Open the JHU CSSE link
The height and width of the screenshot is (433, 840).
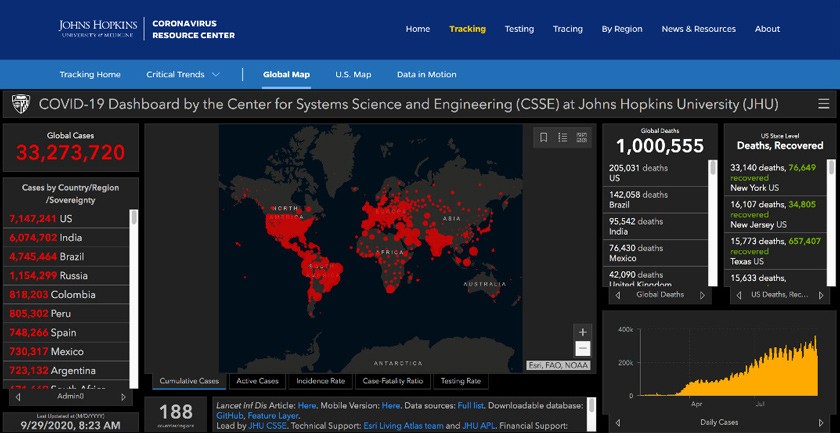268,426
